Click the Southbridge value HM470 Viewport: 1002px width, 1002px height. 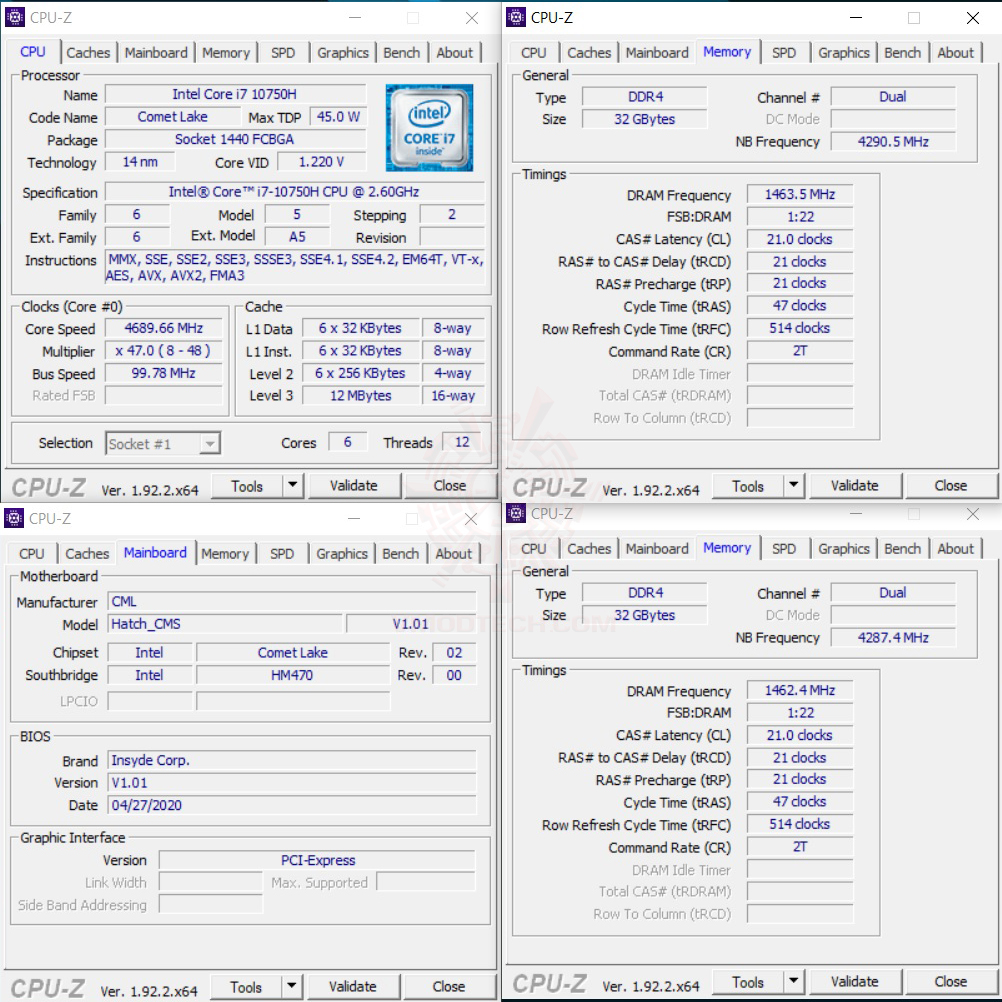pyautogui.click(x=293, y=675)
